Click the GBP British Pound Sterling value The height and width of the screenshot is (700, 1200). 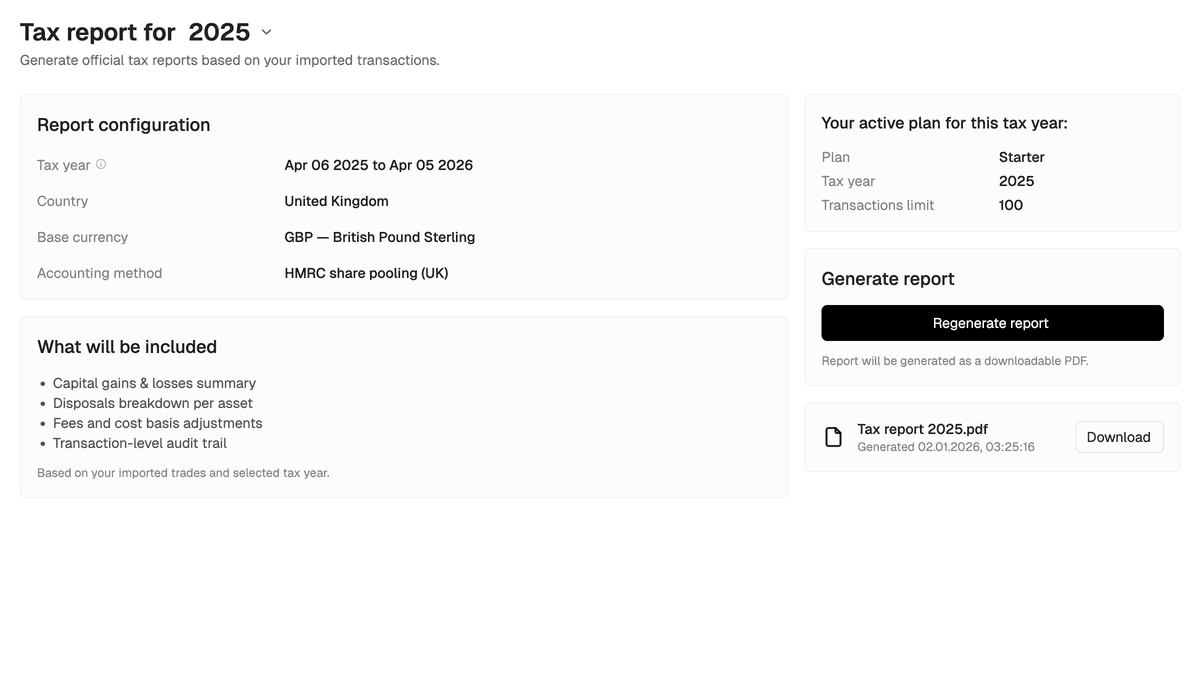tap(379, 237)
